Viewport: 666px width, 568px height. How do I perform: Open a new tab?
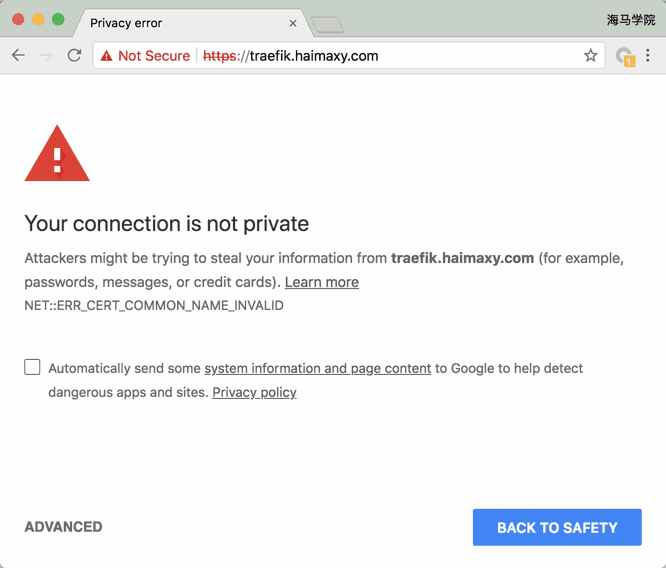pos(327,24)
